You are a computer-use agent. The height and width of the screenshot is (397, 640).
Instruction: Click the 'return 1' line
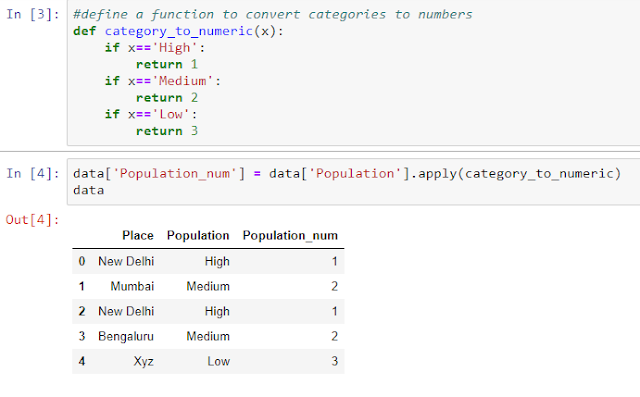pyautogui.click(x=167, y=64)
